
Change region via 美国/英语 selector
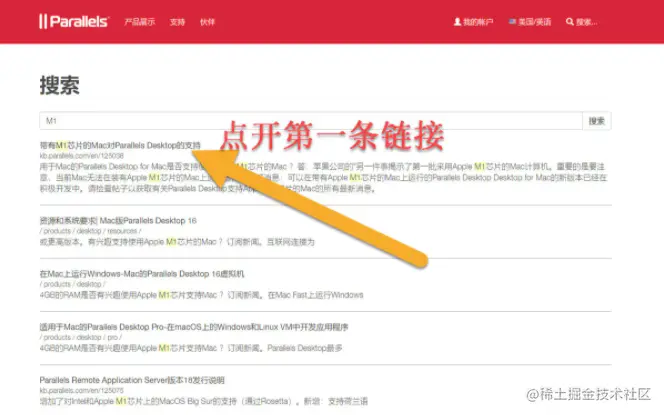tap(530, 22)
